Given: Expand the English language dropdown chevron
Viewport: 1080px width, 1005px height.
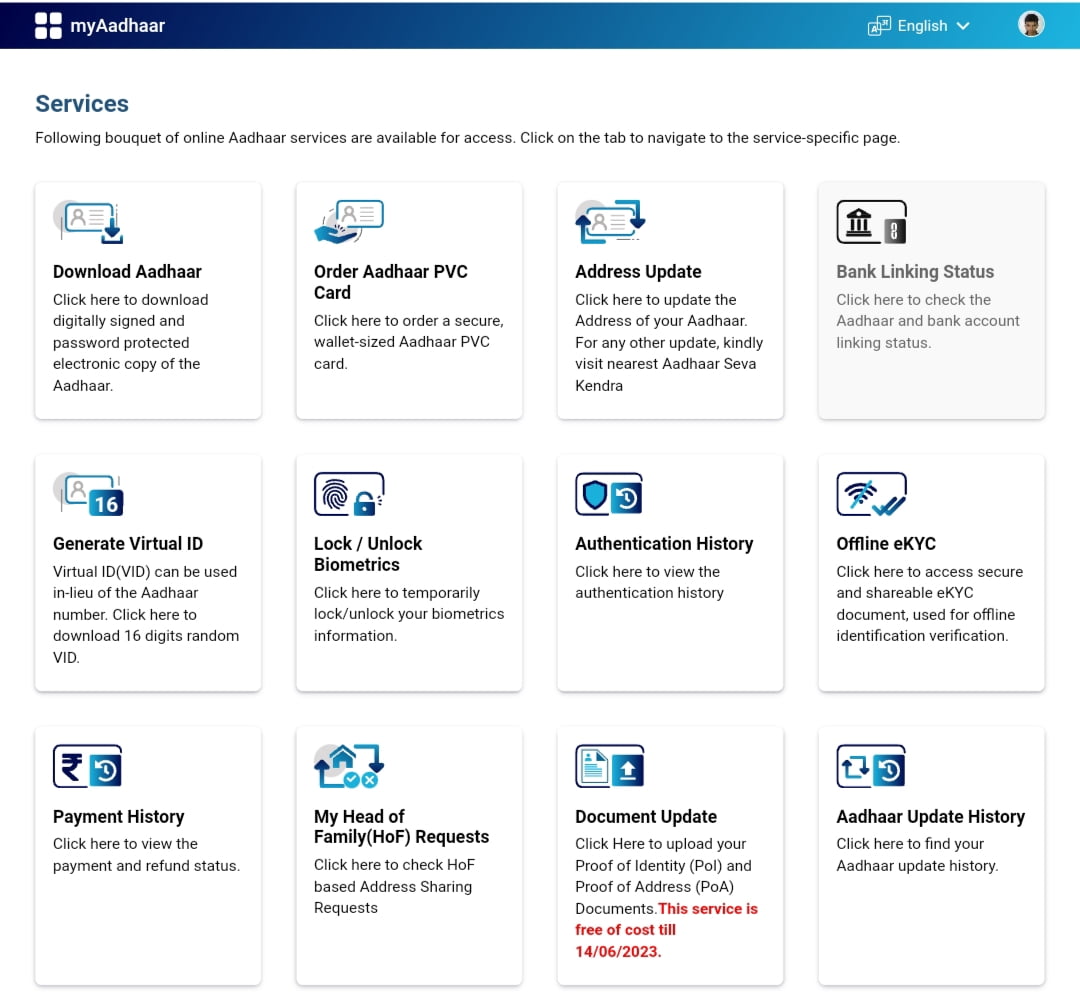Looking at the screenshot, I should [963, 26].
